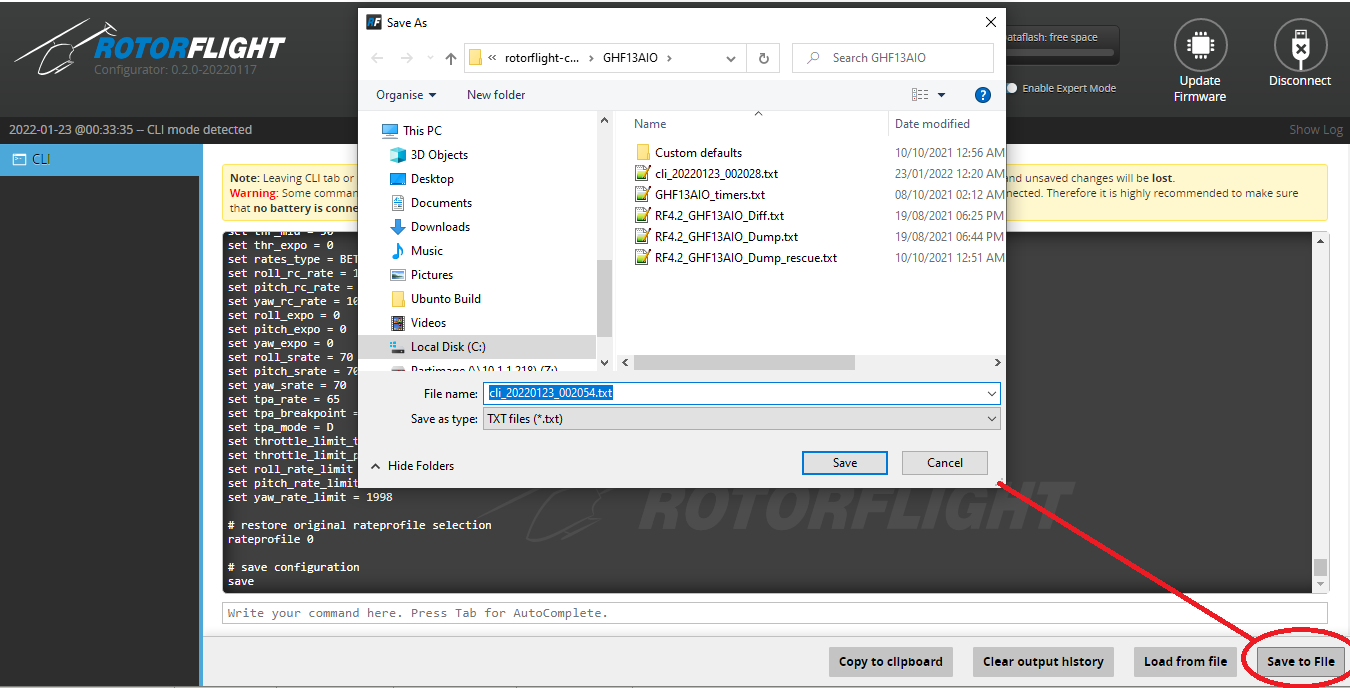Open the Organise dropdown menu

406,95
